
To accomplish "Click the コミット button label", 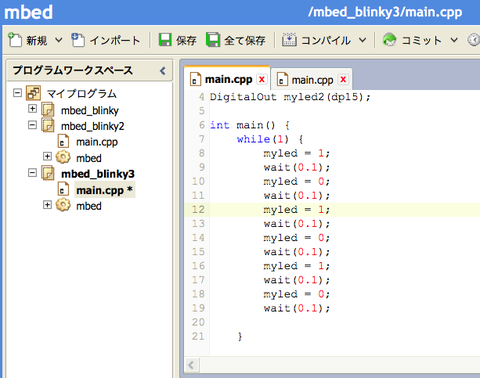I will pos(422,41).
